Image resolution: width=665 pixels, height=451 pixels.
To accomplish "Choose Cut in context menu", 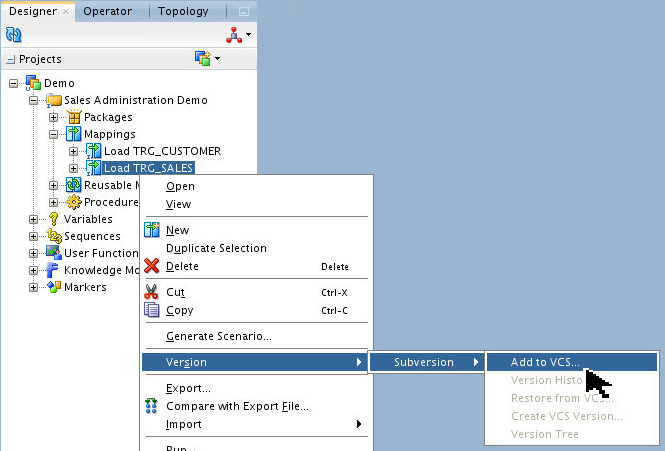I will coord(257,292).
